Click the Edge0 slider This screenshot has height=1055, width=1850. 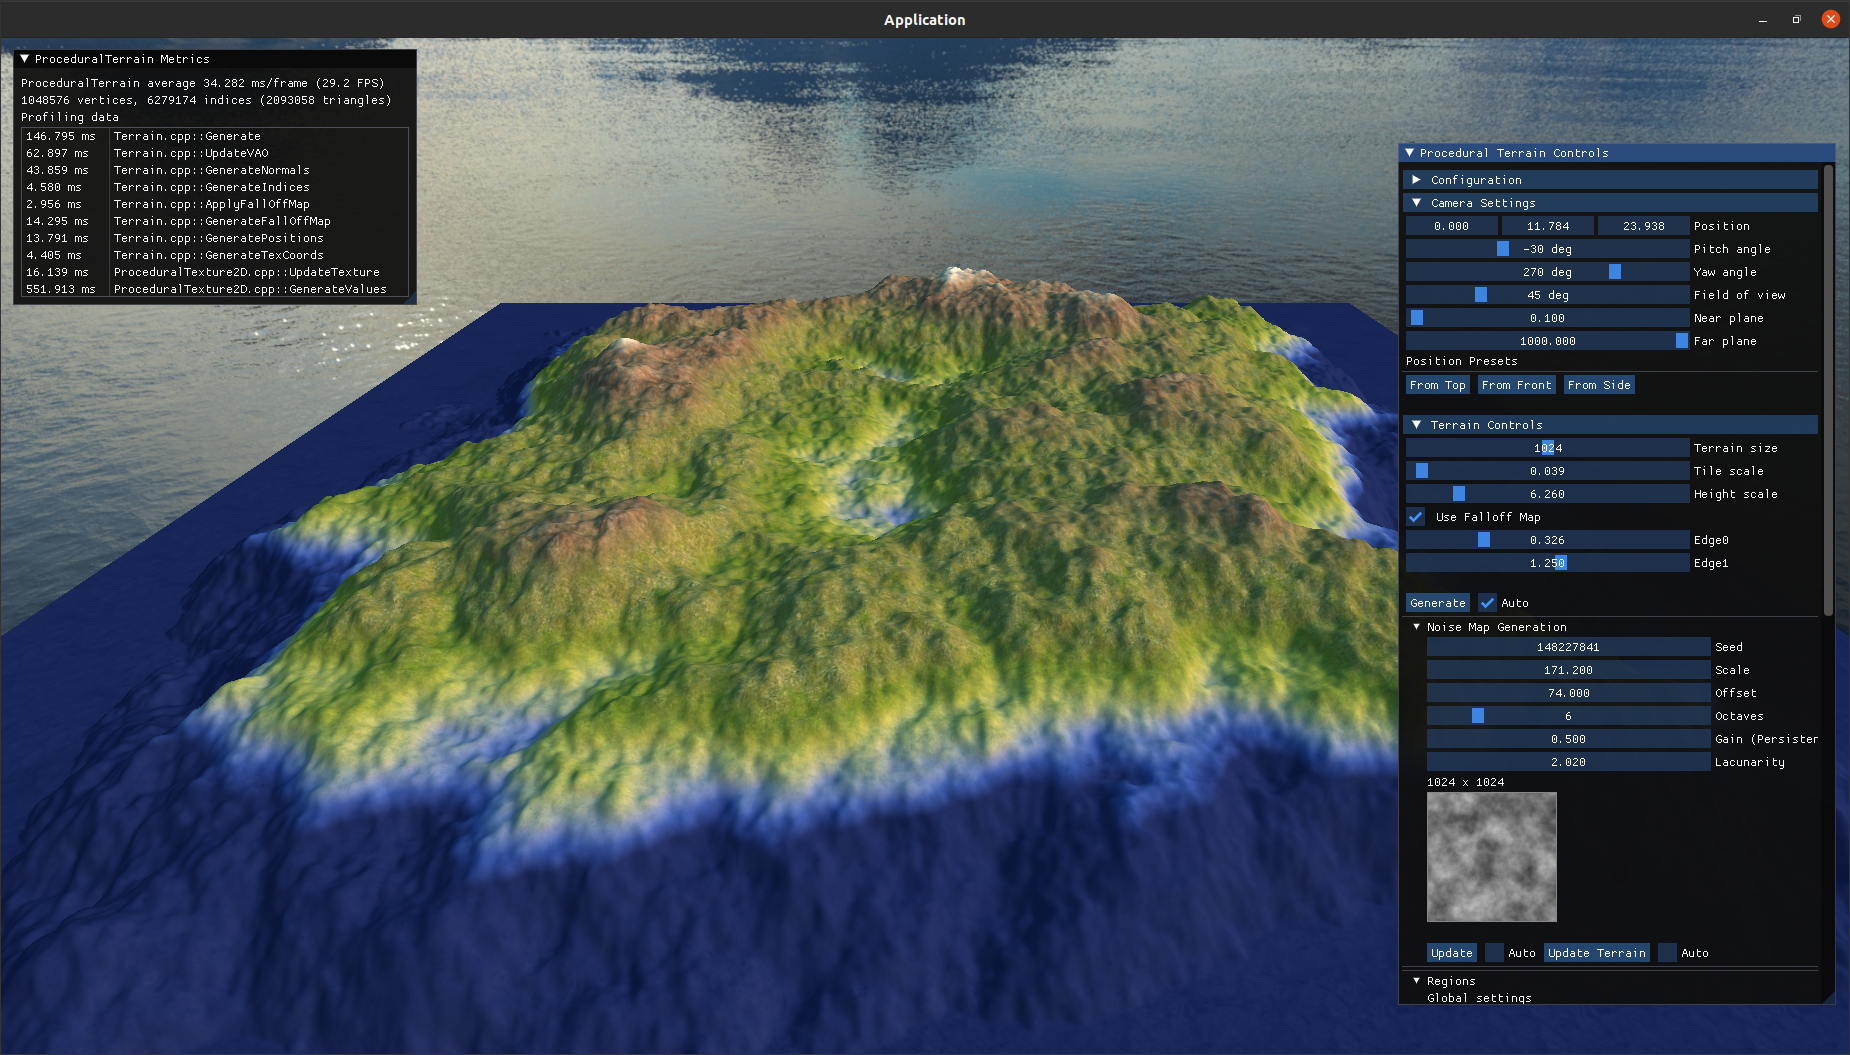pos(1547,540)
